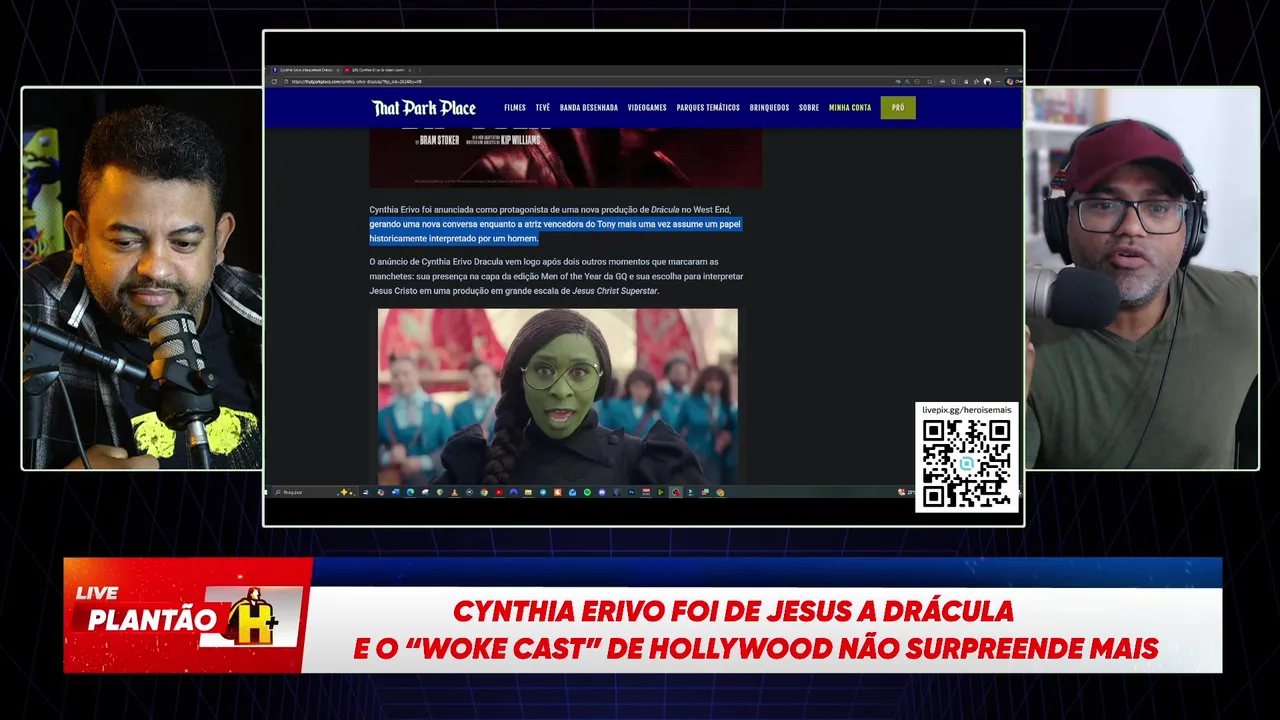The height and width of the screenshot is (720, 1280).
Task: Select the BRINQUEDOS menu item
Action: [x=769, y=107]
